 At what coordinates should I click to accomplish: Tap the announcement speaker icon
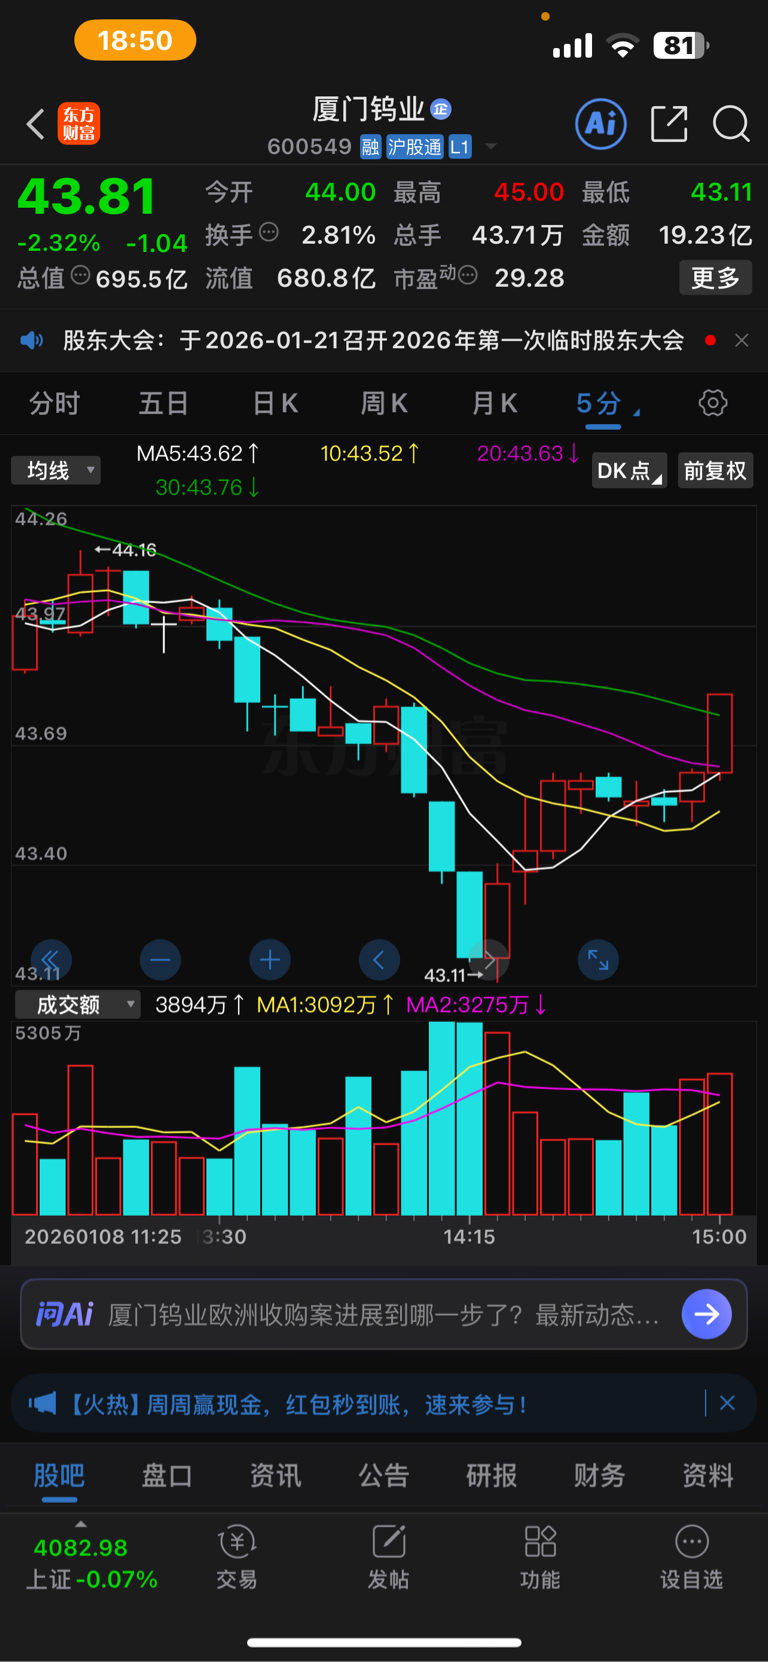click(x=32, y=340)
